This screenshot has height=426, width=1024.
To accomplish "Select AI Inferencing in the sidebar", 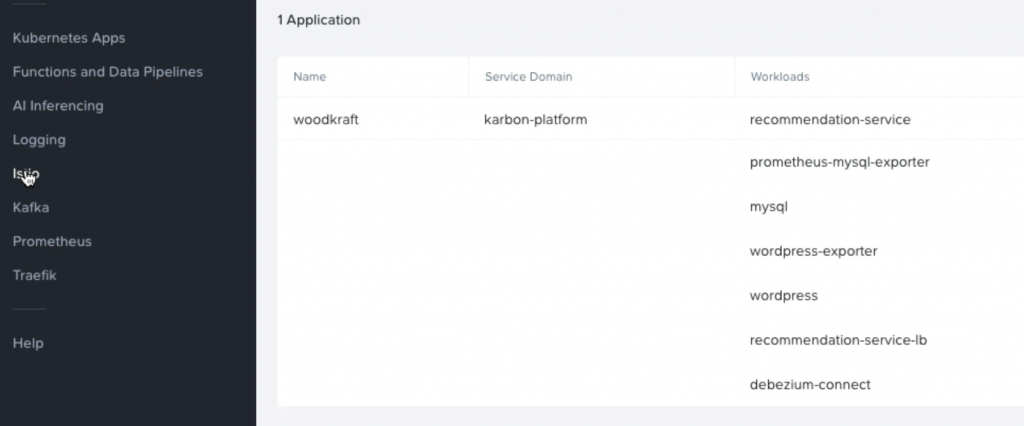I will click(x=58, y=106).
